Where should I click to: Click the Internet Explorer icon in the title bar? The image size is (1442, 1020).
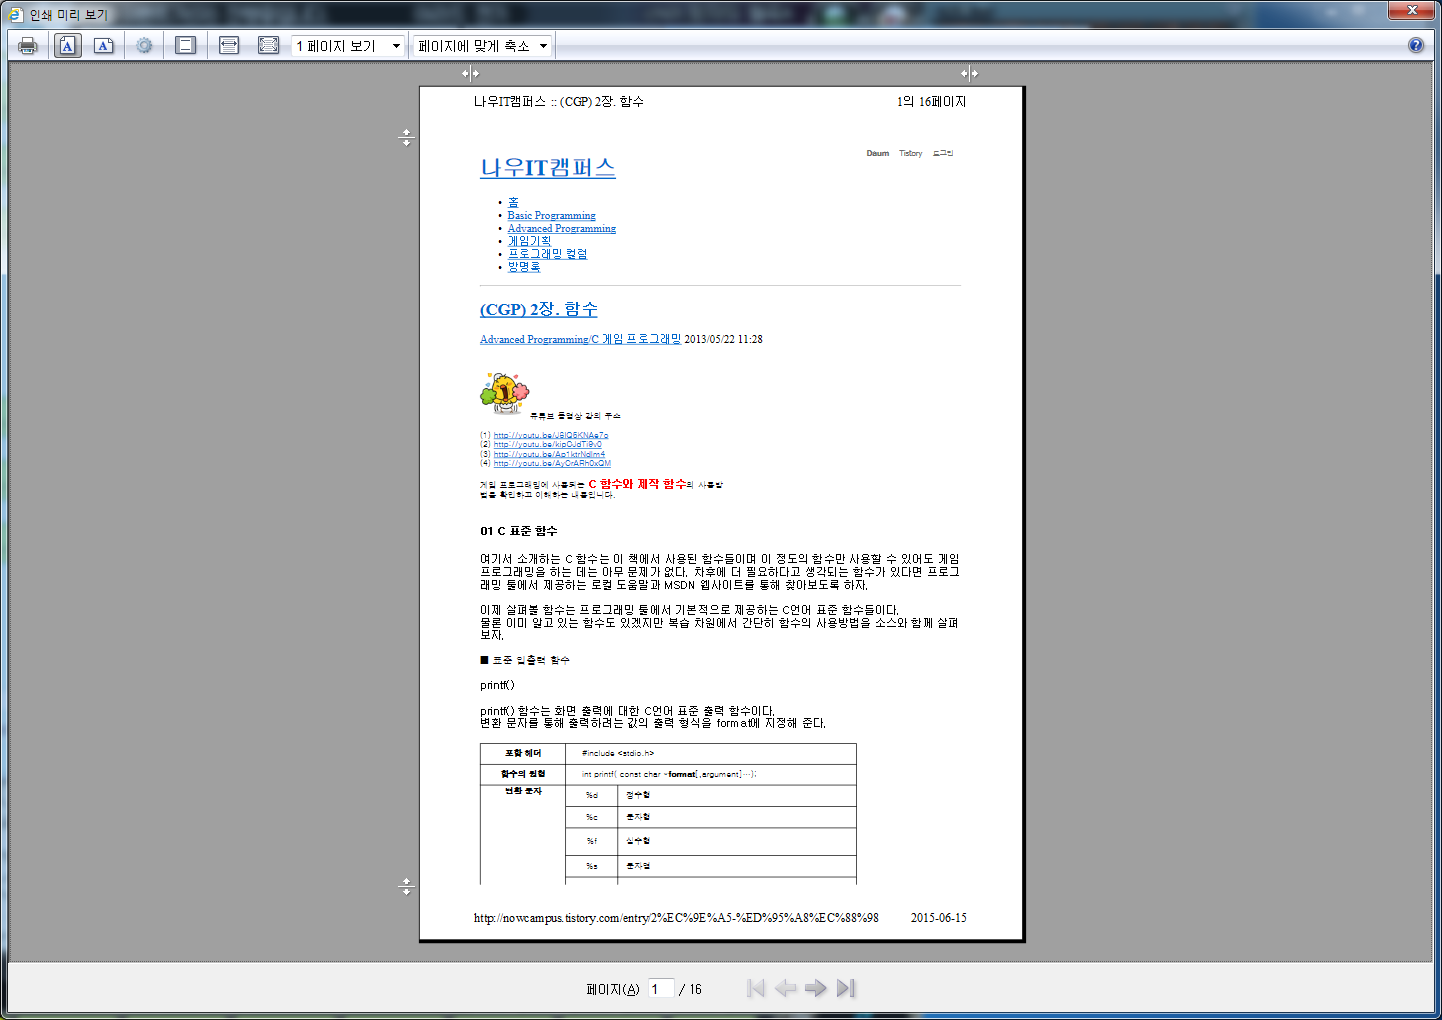15,14
